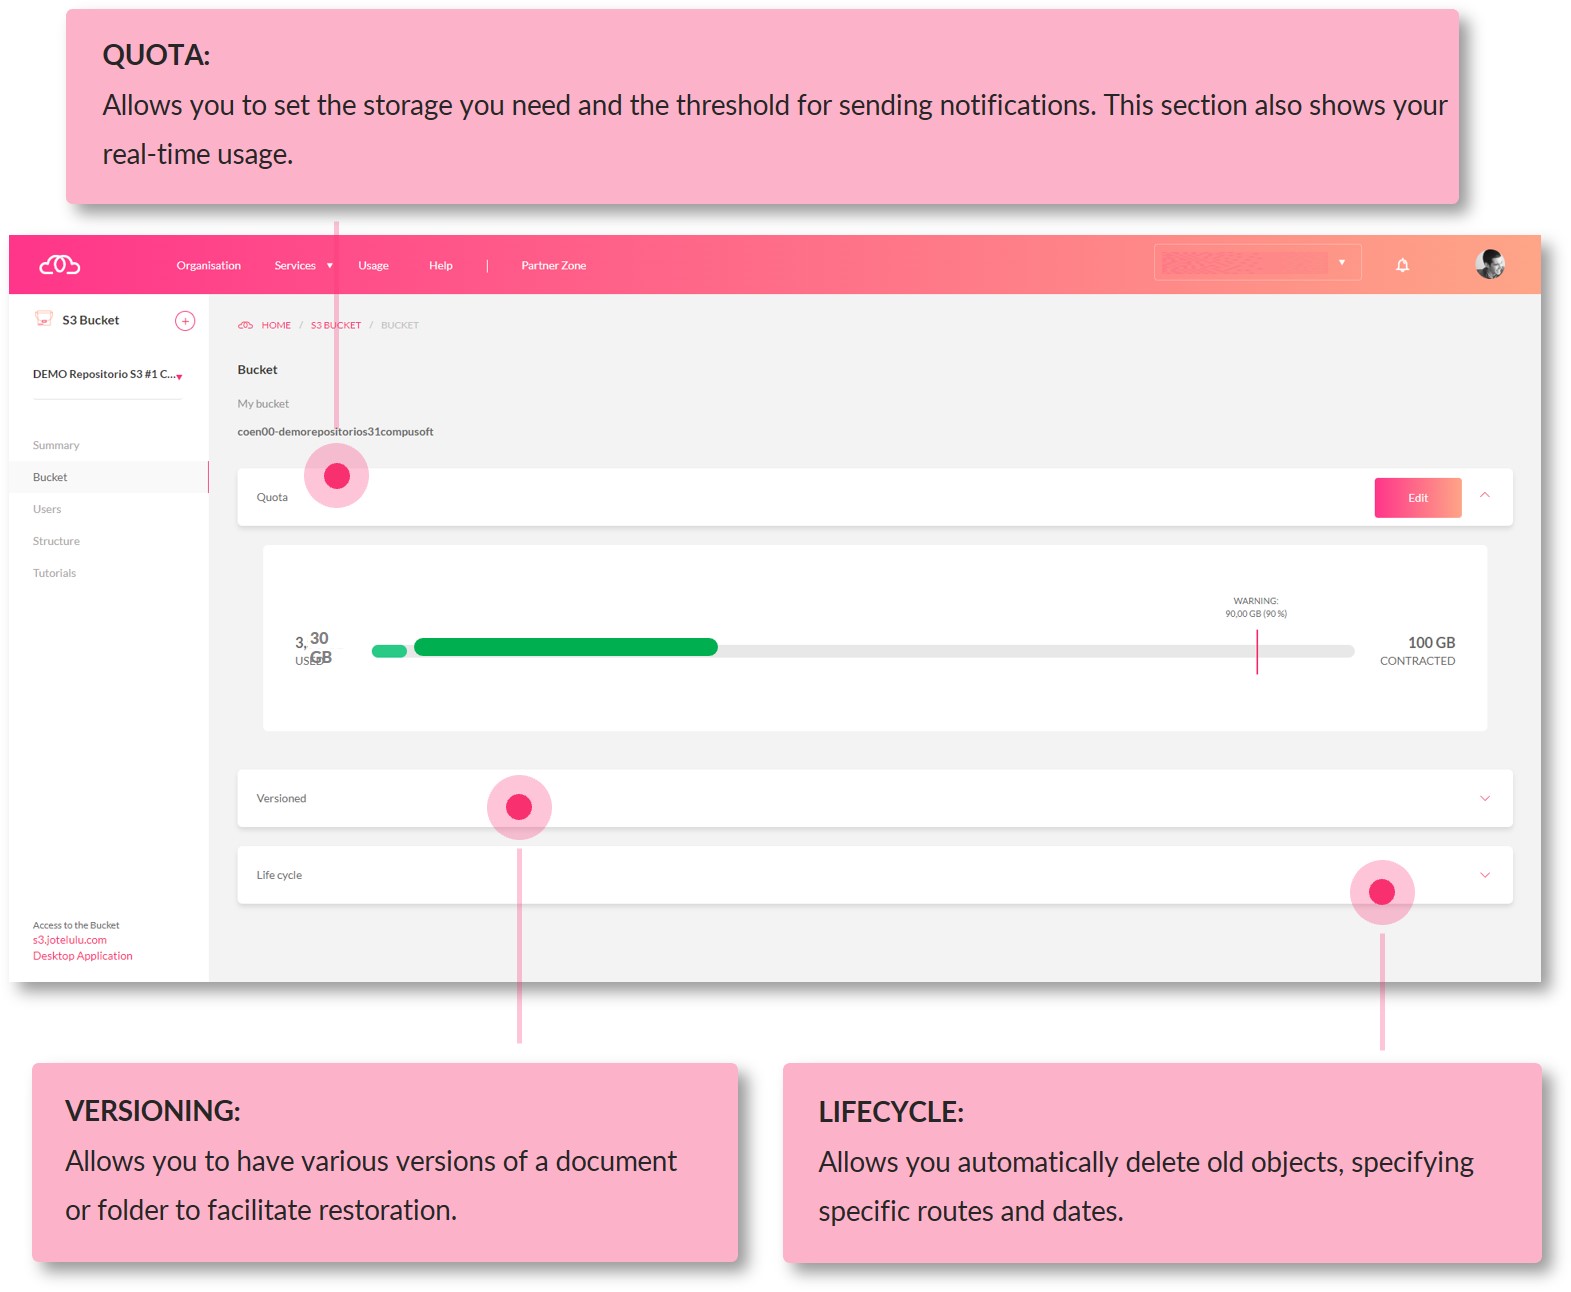Click the green quota usage bar
The image size is (1571, 1292).
click(x=565, y=647)
